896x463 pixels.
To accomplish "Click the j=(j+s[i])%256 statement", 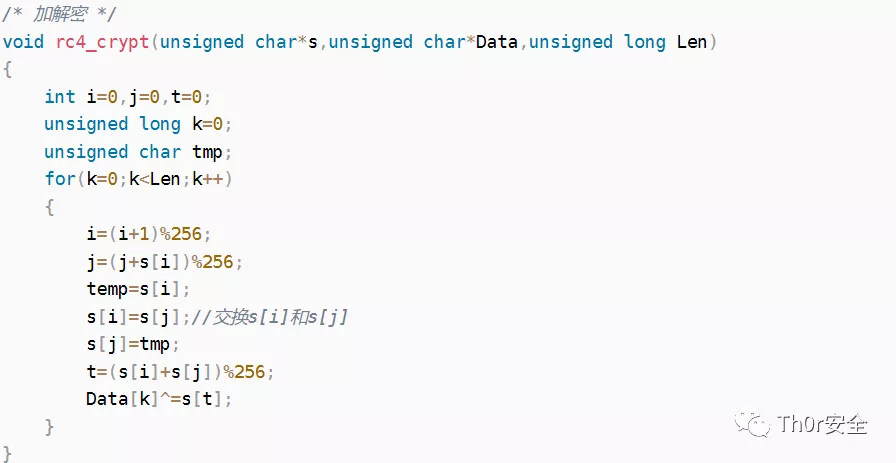I will point(165,262).
